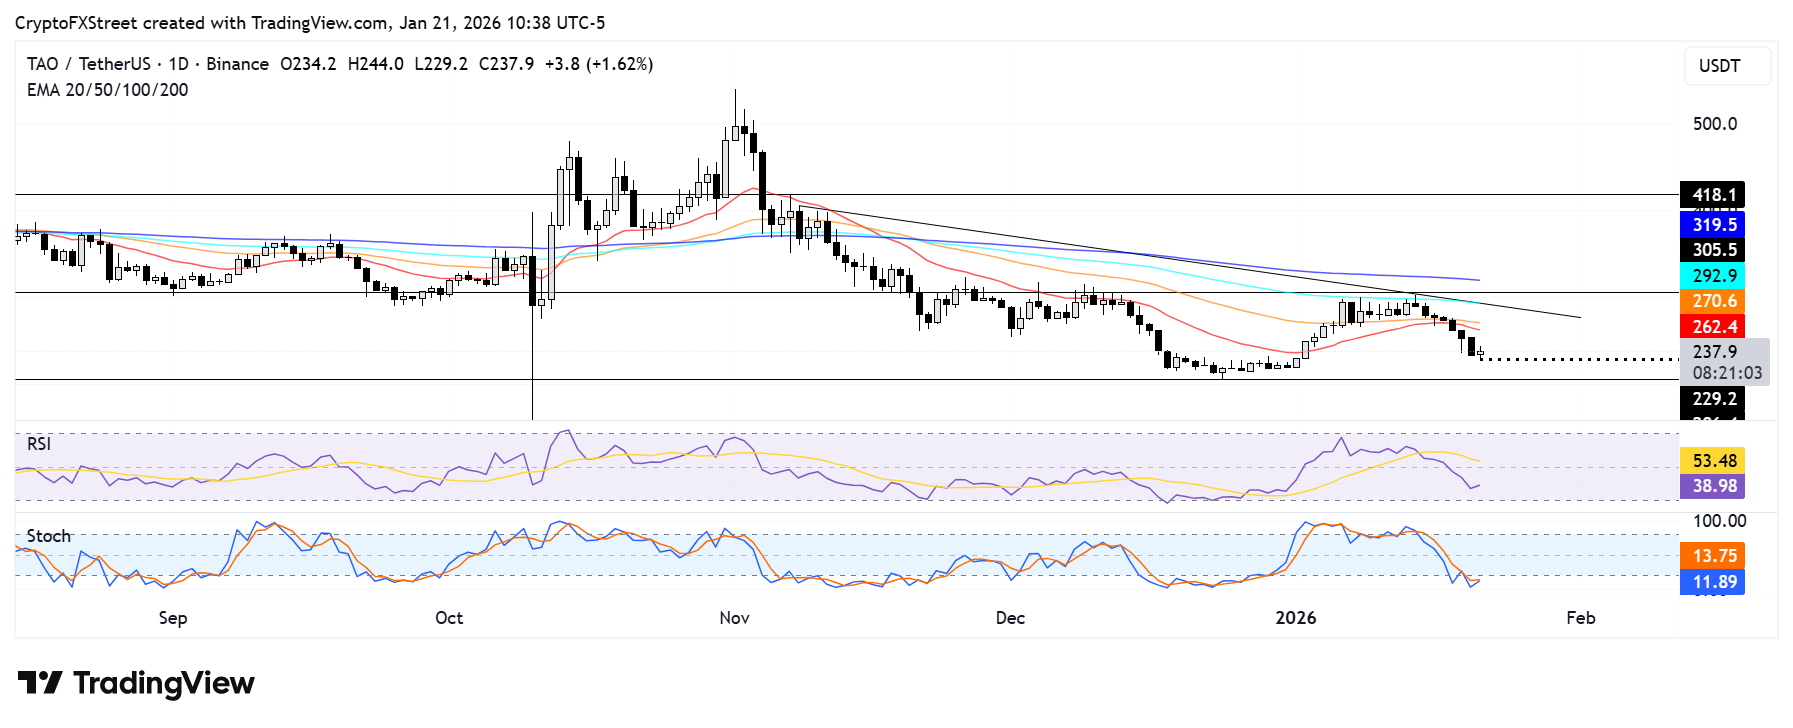The width and height of the screenshot is (1793, 728).
Task: Click the yellow 53.48 RSI average value
Action: (1713, 461)
